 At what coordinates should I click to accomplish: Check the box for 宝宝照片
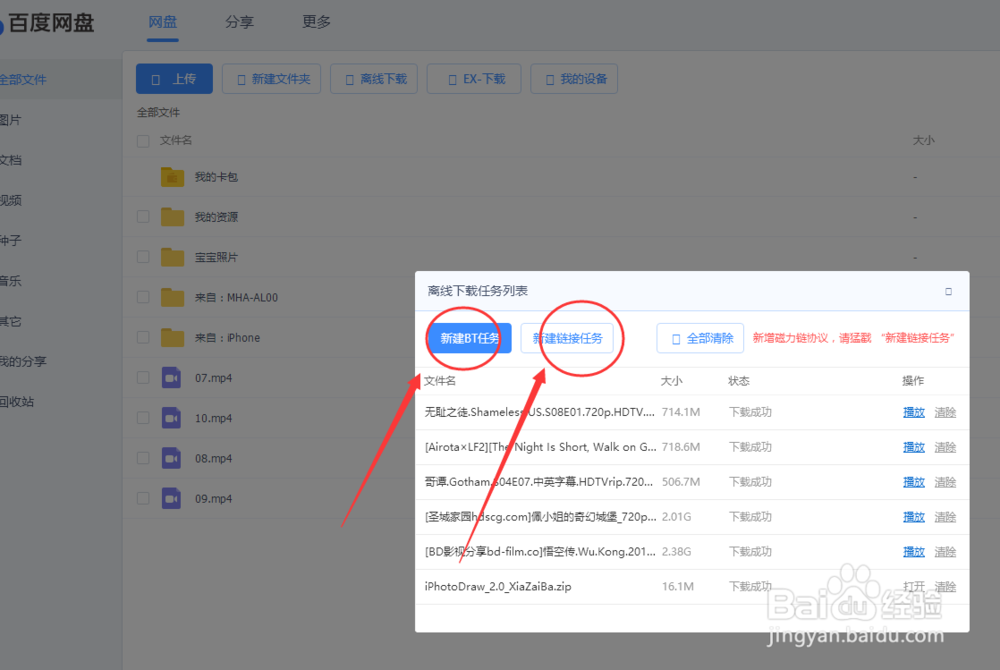[x=143, y=257]
